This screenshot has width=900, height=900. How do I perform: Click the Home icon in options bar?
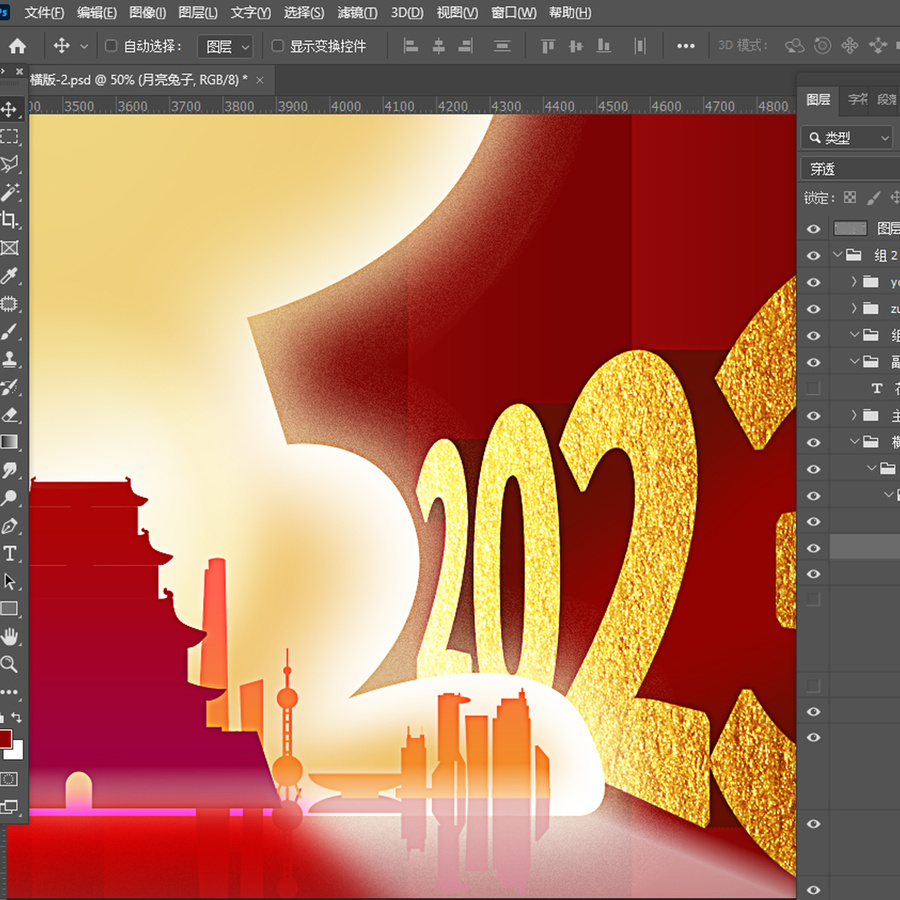click(17, 46)
